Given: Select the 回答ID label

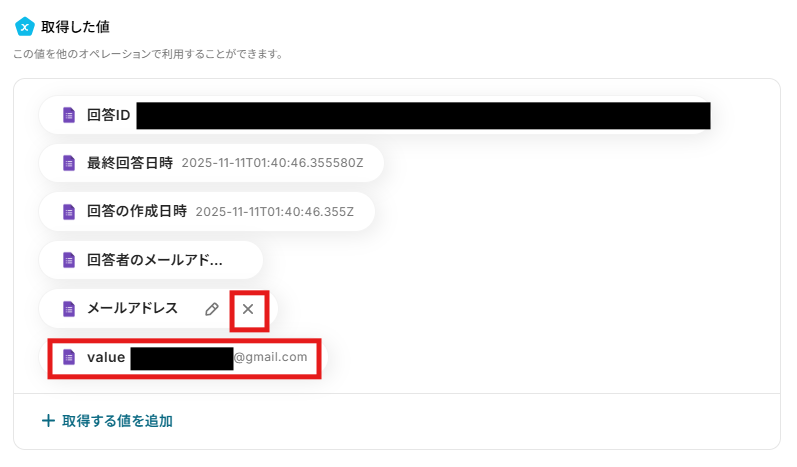Looking at the screenshot, I should click(x=109, y=115).
